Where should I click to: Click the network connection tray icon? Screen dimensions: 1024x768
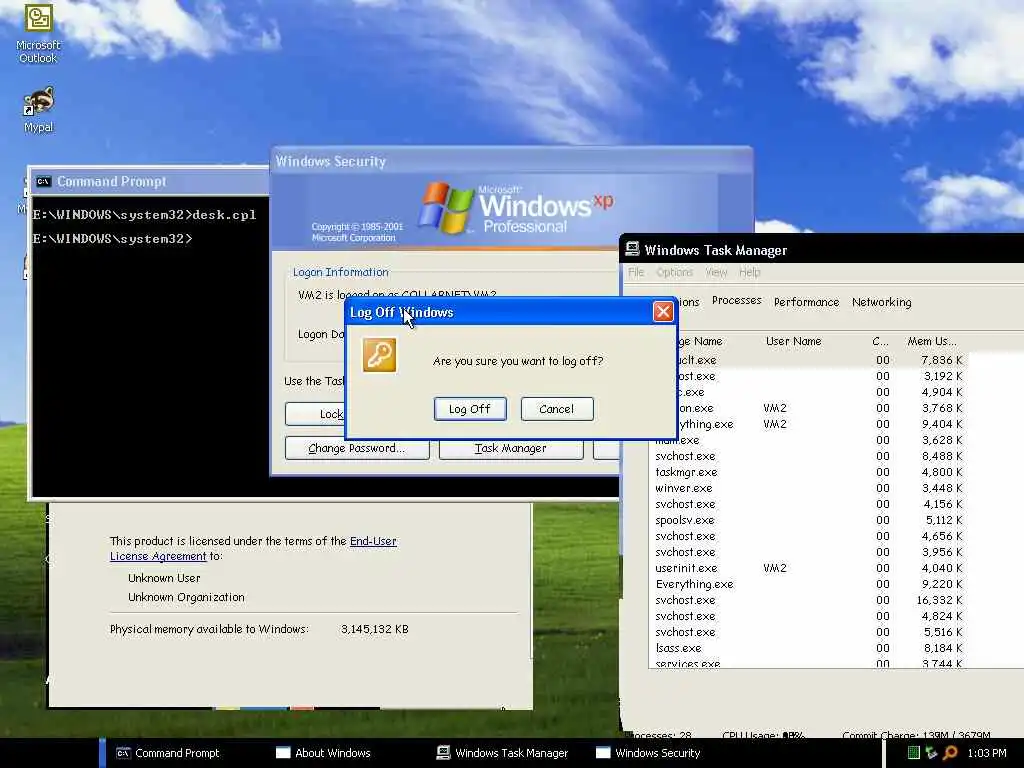coord(931,753)
